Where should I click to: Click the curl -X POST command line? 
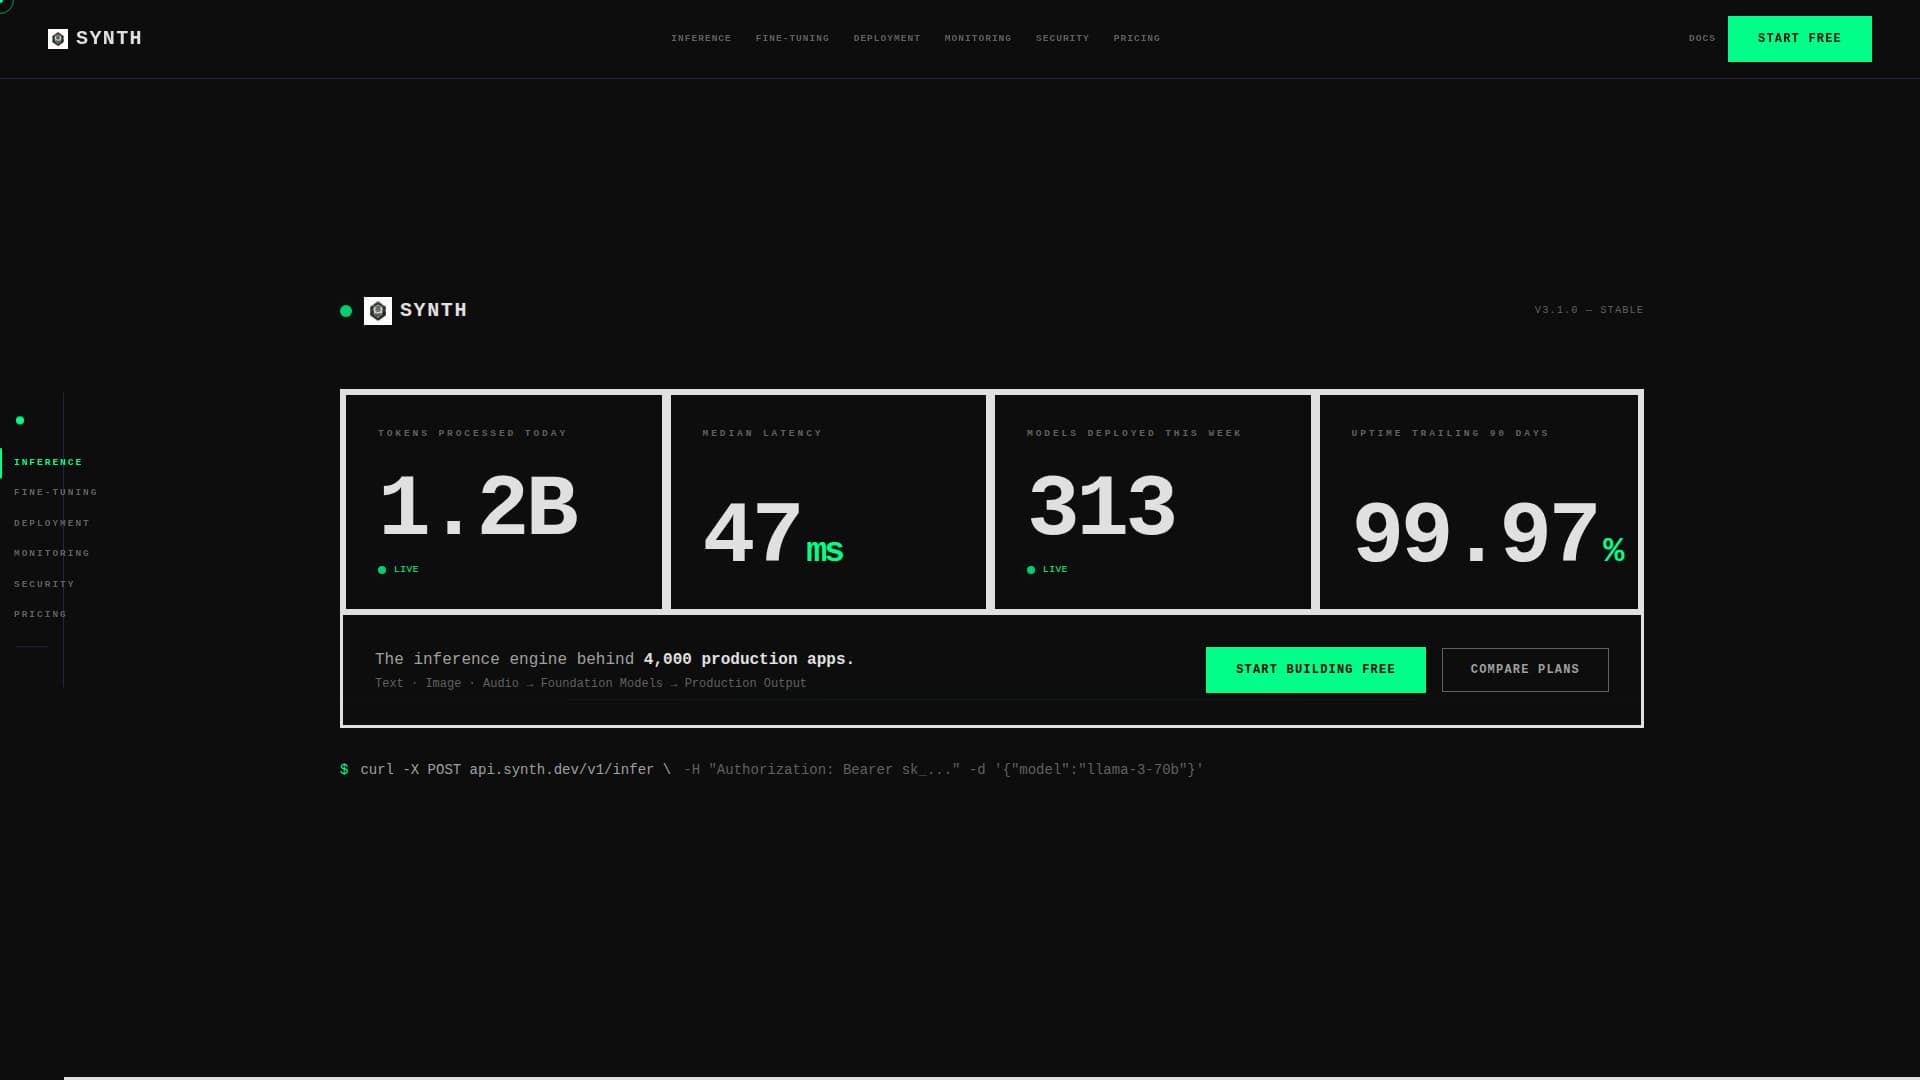point(515,769)
